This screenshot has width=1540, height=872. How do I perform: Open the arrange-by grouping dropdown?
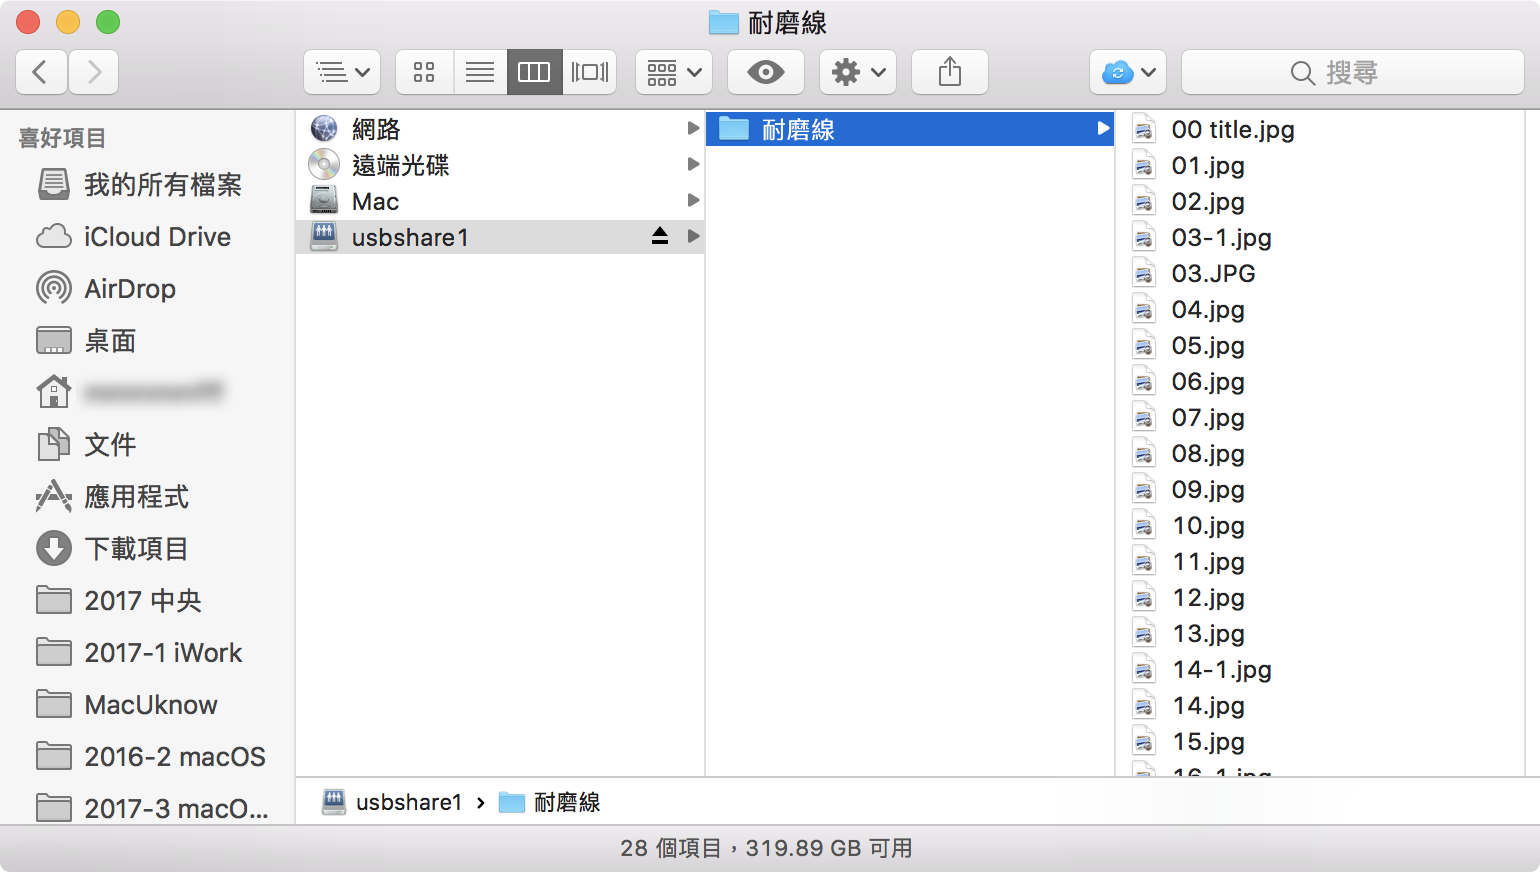[x=673, y=72]
